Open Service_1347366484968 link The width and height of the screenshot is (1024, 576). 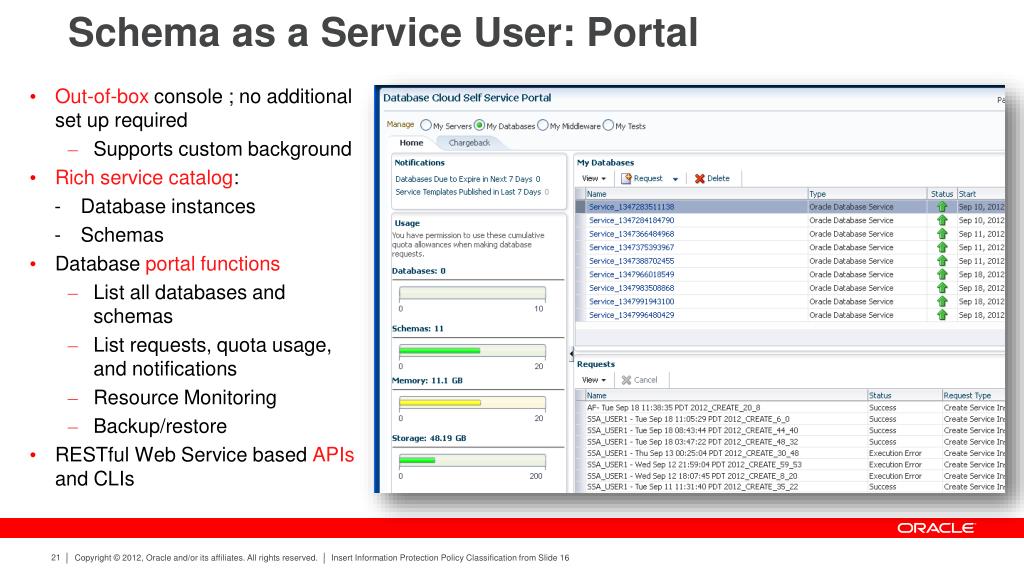click(x=631, y=234)
